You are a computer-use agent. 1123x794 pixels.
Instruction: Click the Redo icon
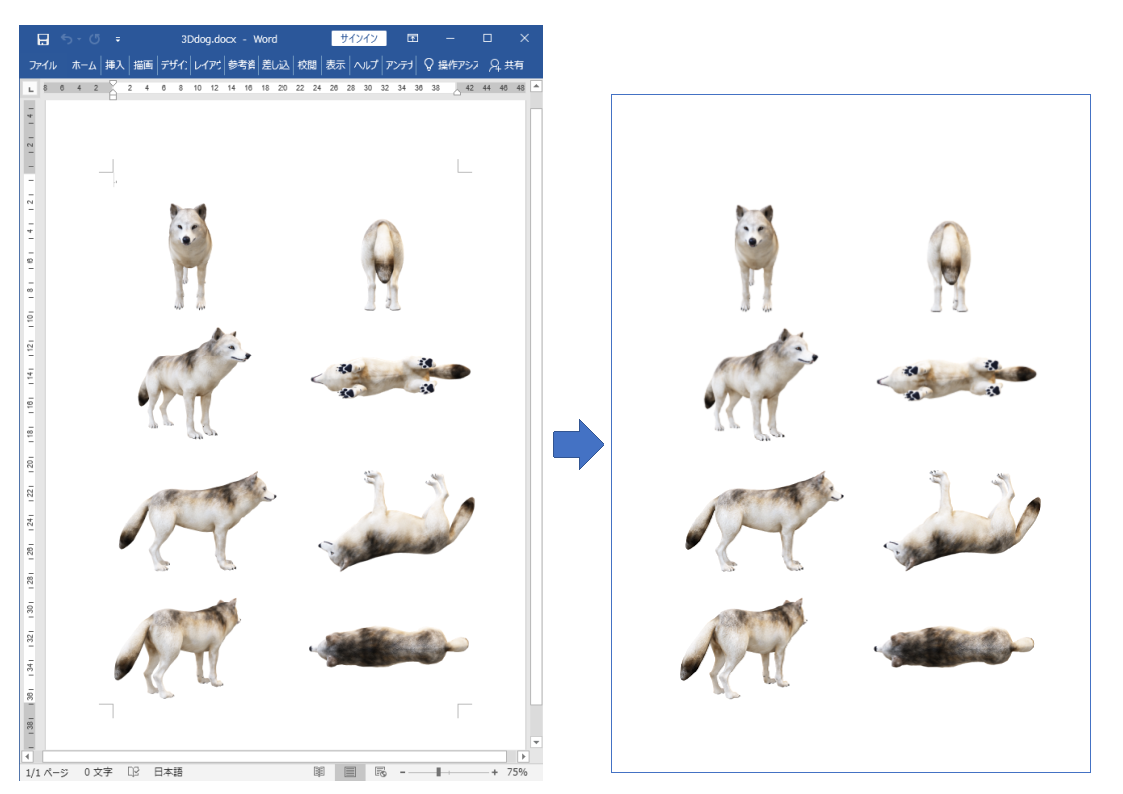pyautogui.click(x=94, y=38)
